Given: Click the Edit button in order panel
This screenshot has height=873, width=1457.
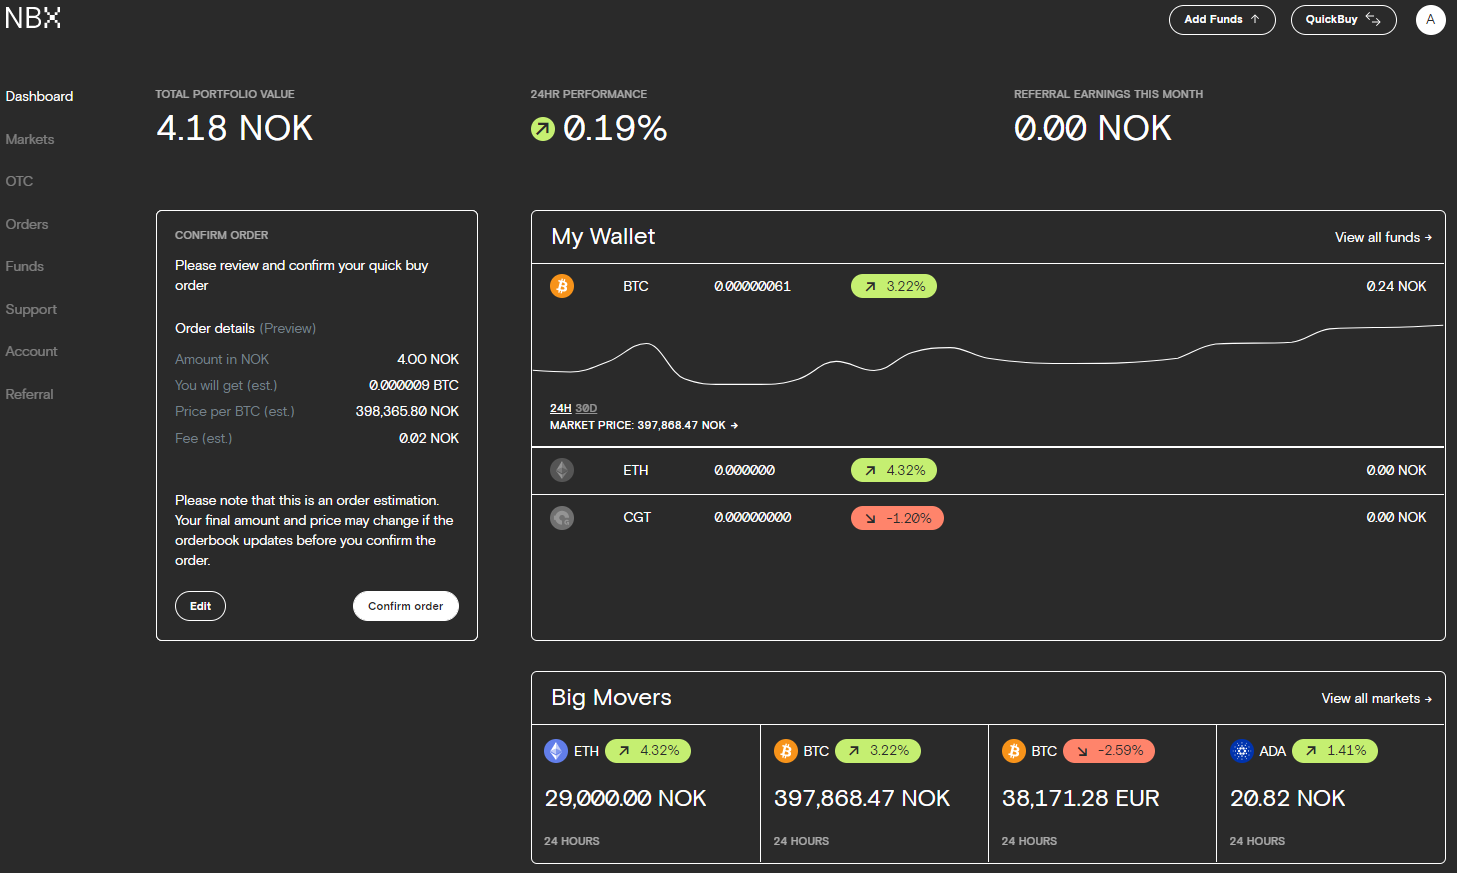Looking at the screenshot, I should tap(200, 606).
